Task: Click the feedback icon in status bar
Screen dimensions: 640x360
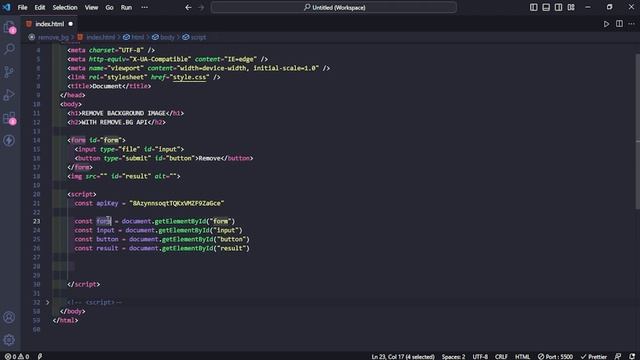Action: pos(618,356)
